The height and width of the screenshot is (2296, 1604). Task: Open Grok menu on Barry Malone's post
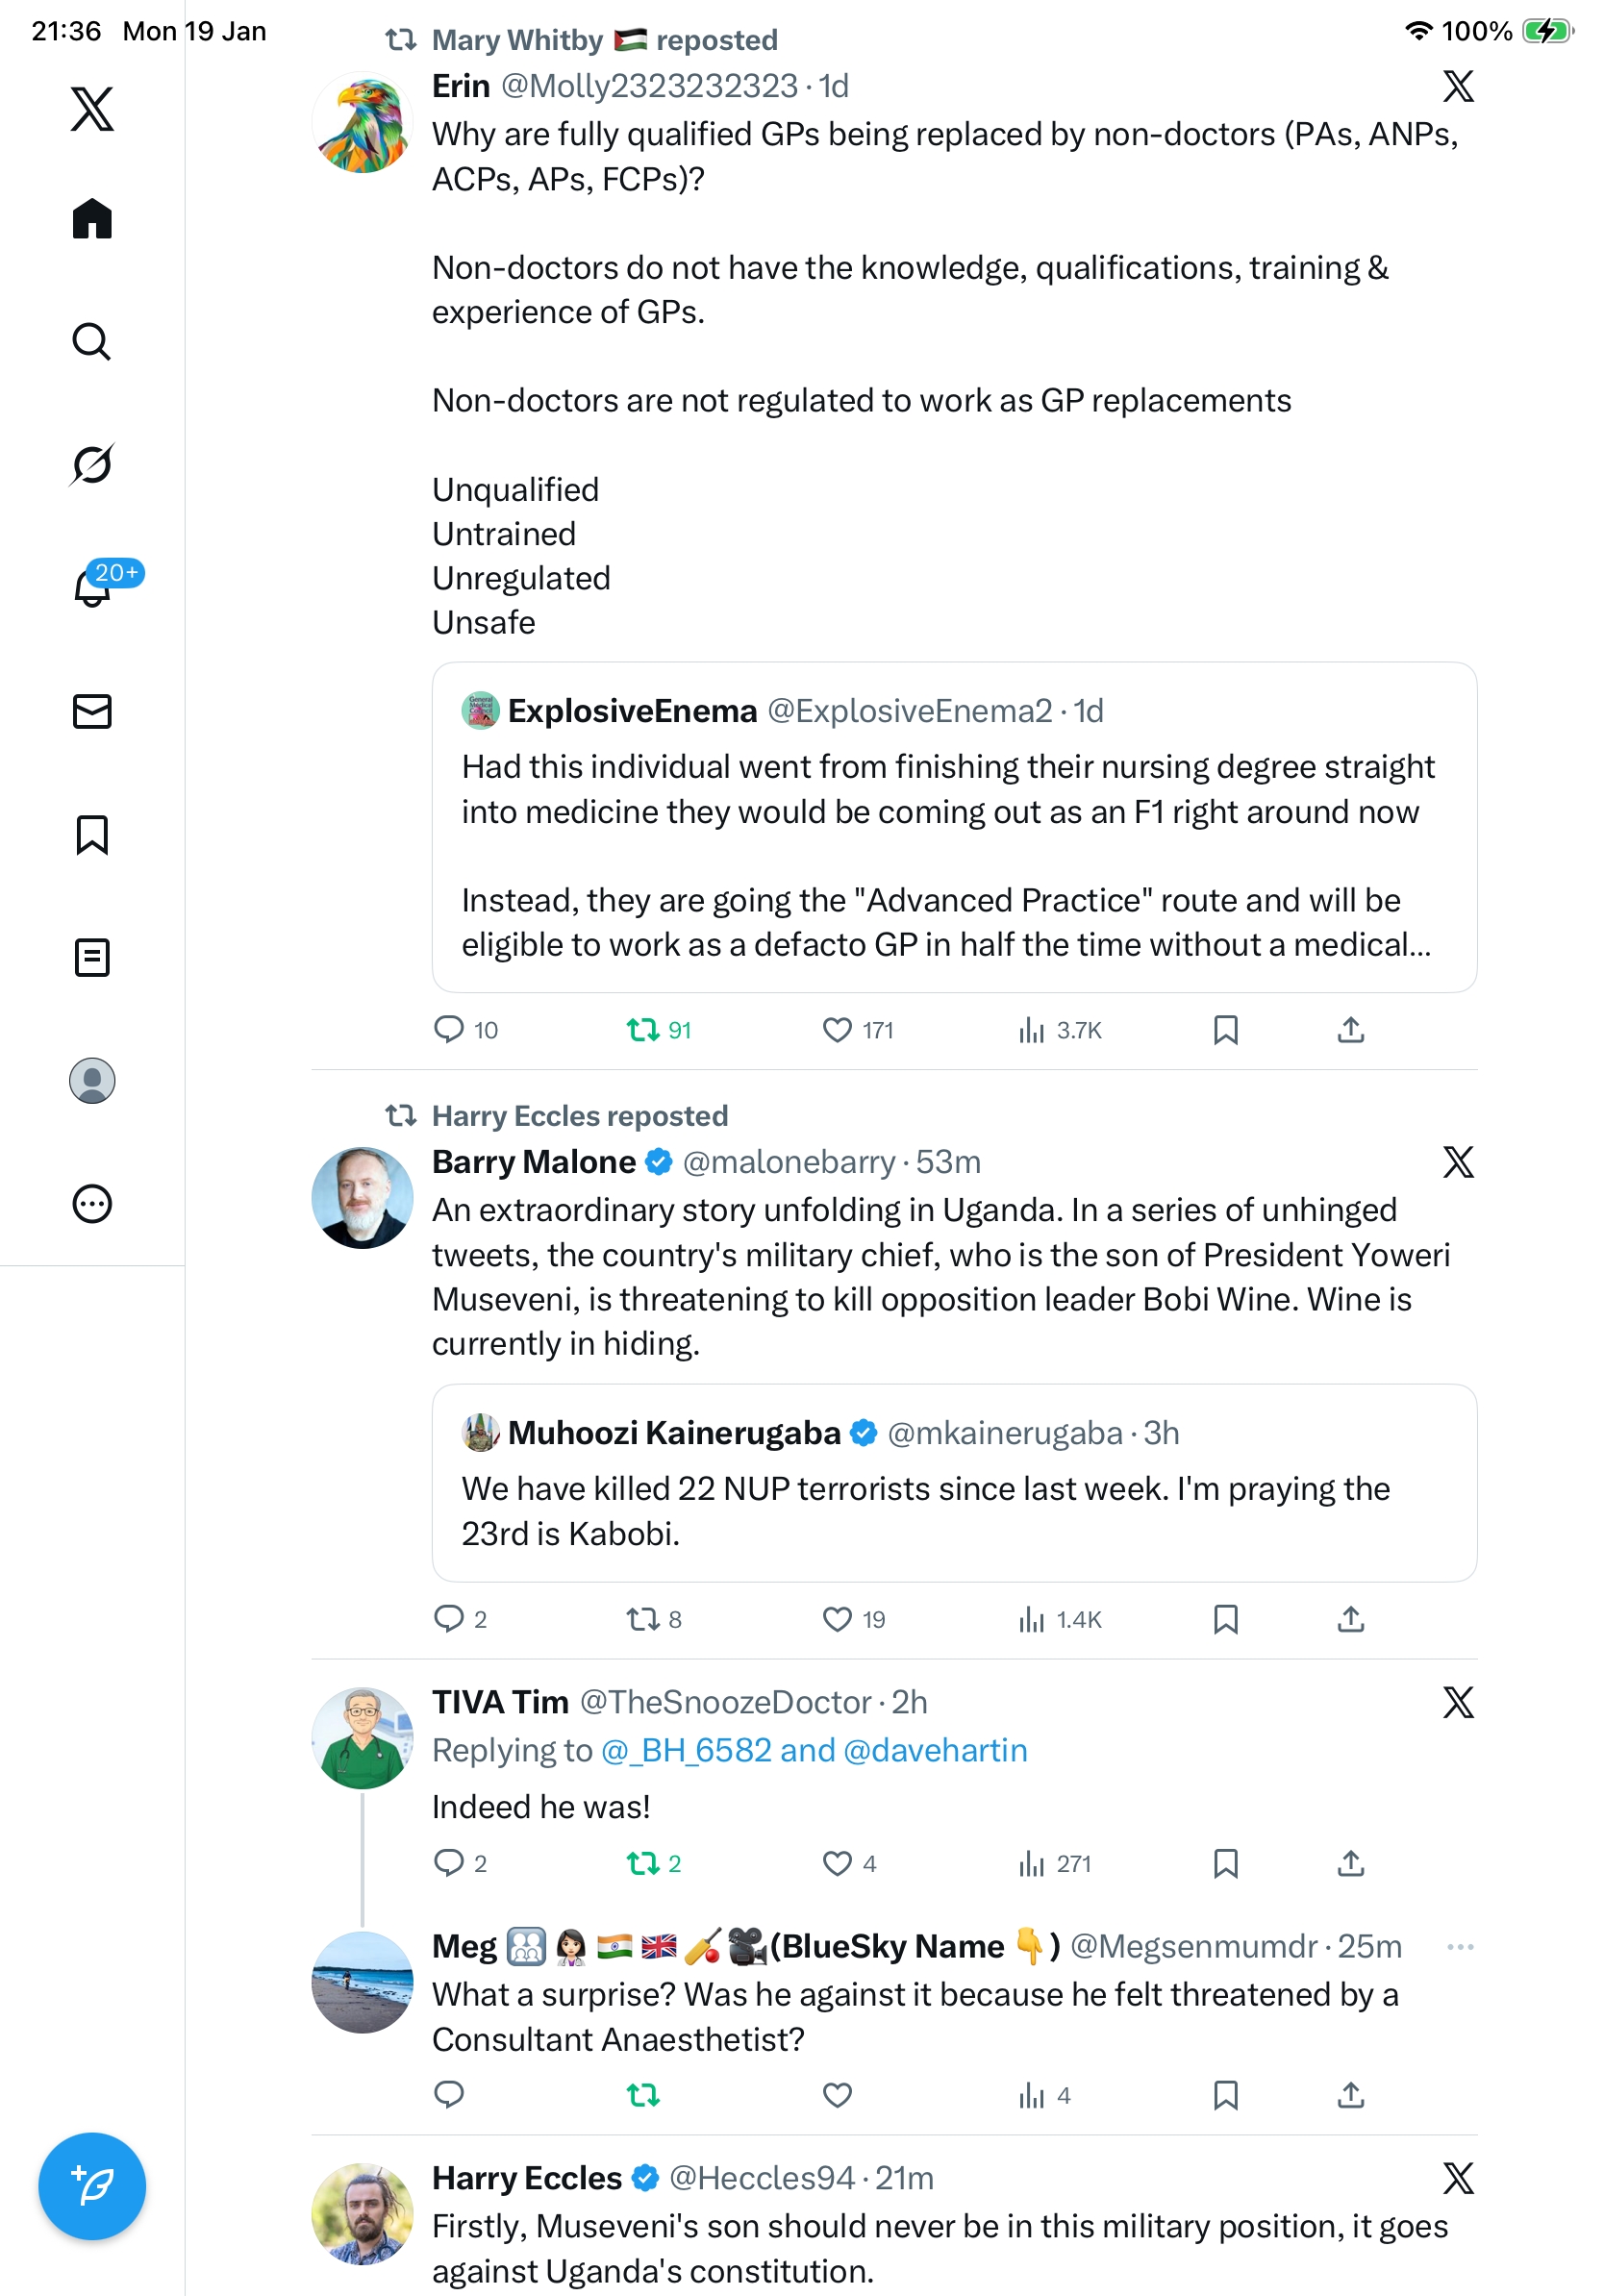[x=1458, y=1162]
